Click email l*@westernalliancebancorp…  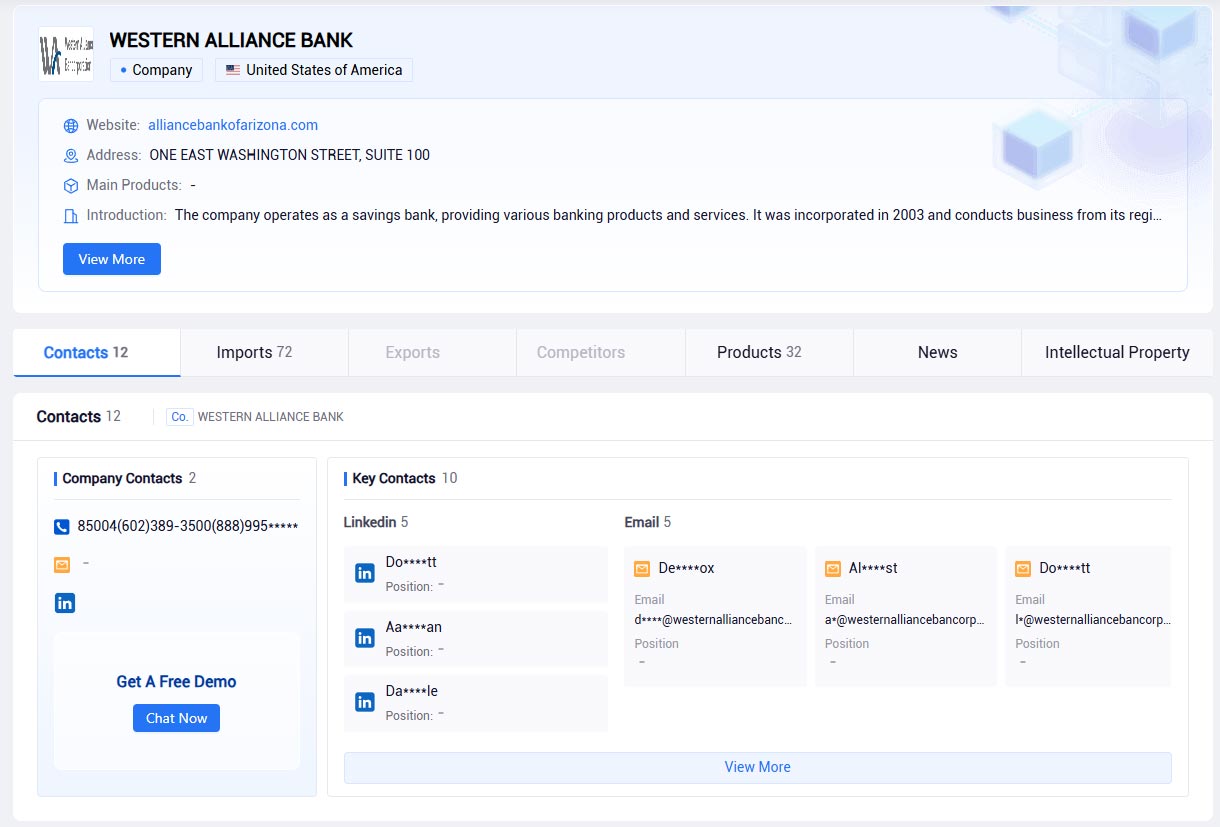click(1093, 620)
